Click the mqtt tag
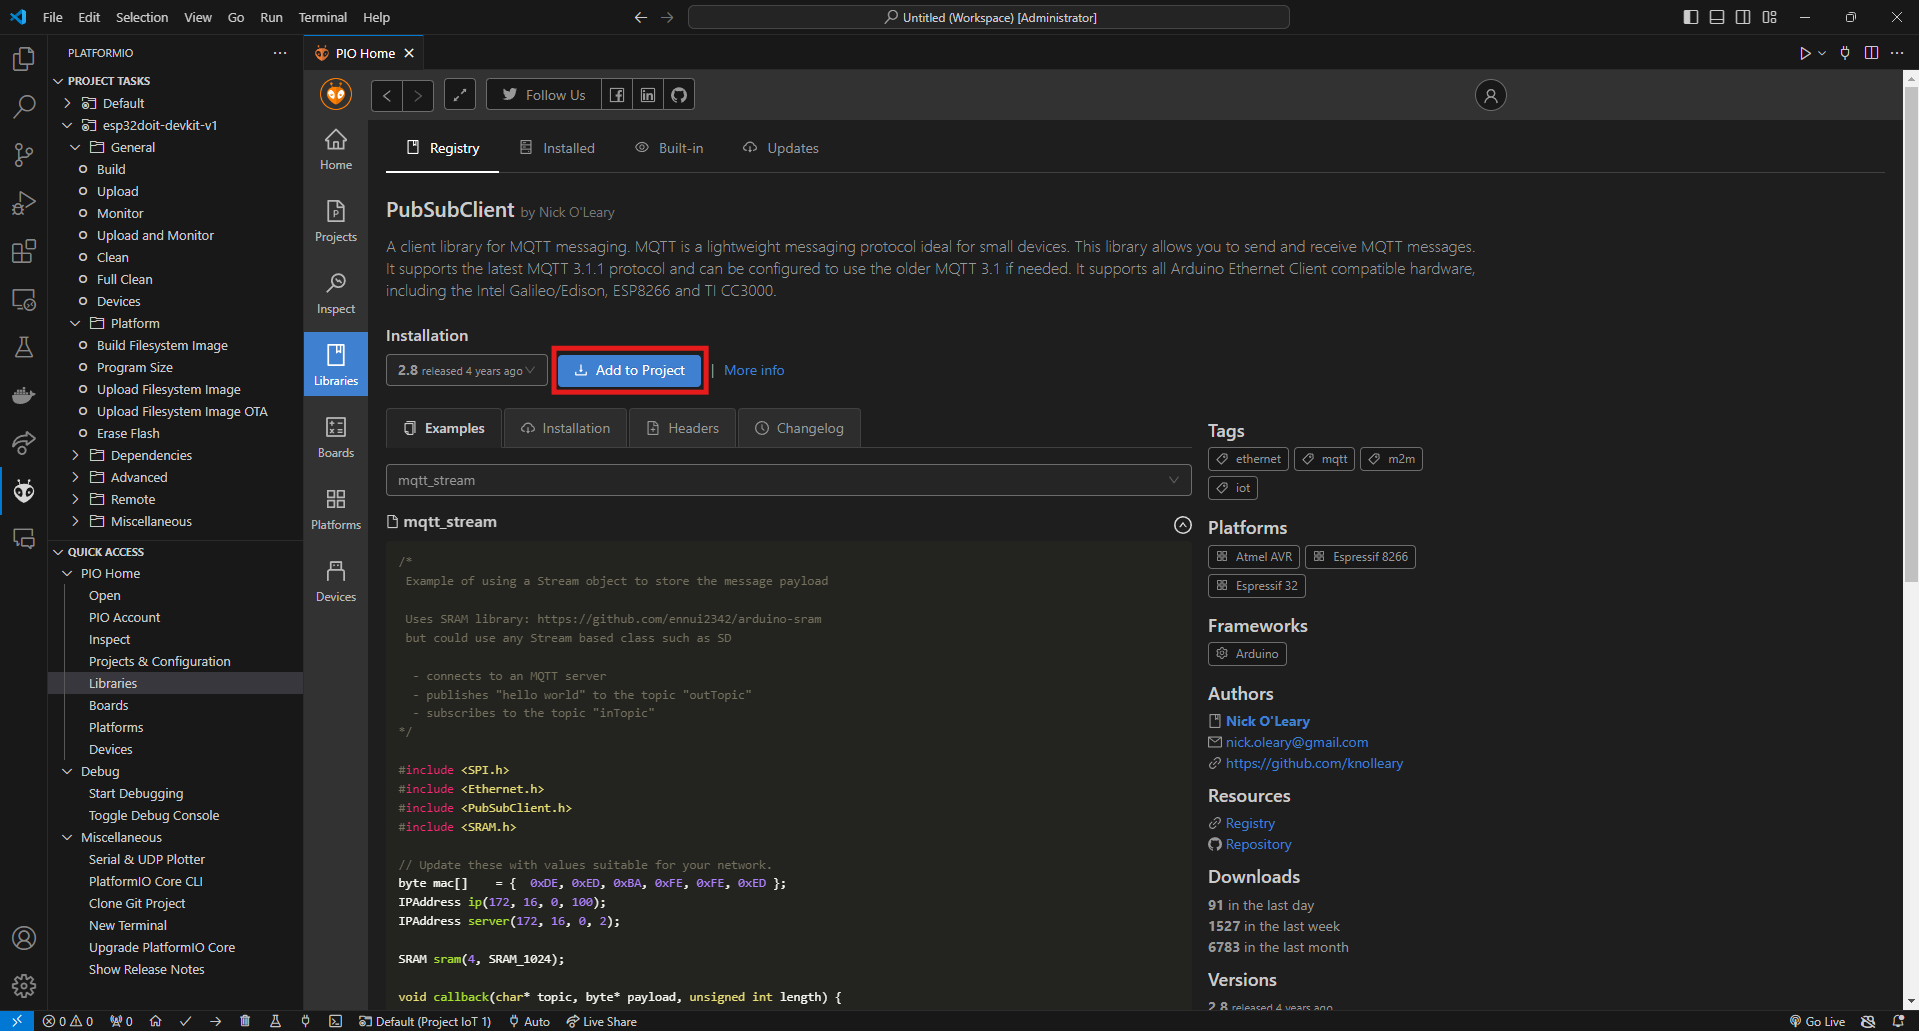1919x1031 pixels. click(1324, 459)
